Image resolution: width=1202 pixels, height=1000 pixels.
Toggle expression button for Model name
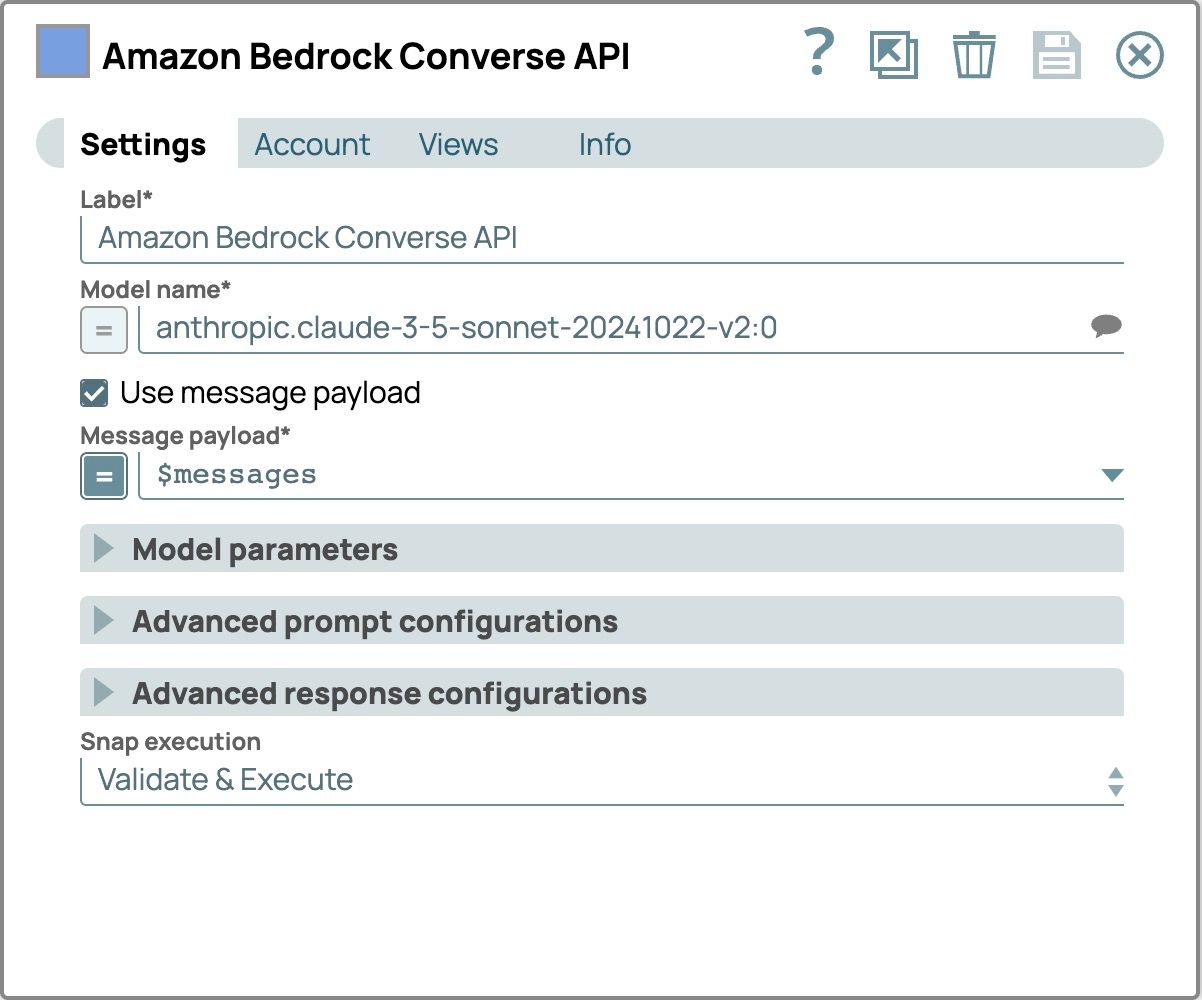click(x=104, y=330)
